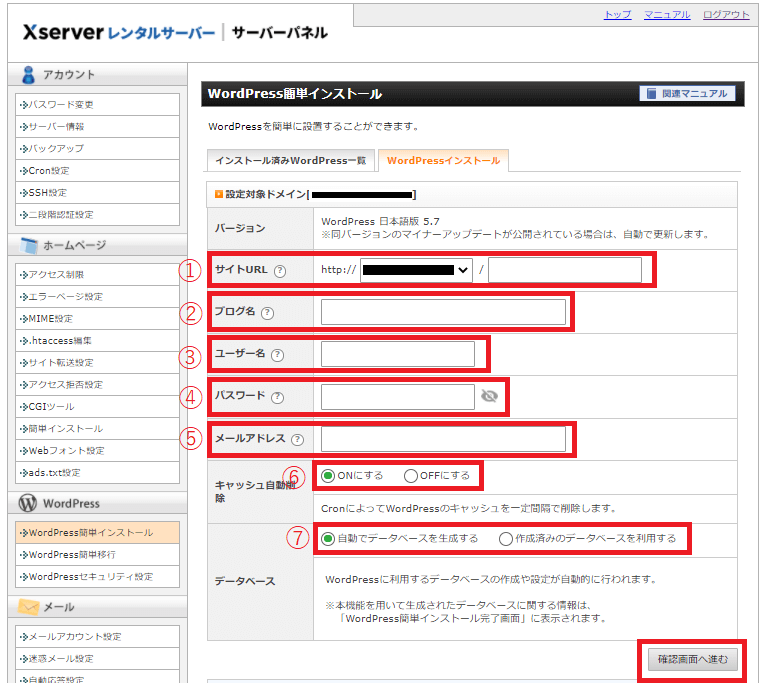763x683 pixels.
Task: Open .htaccess編集 in the sidebar
Action: pyautogui.click(x=97, y=341)
